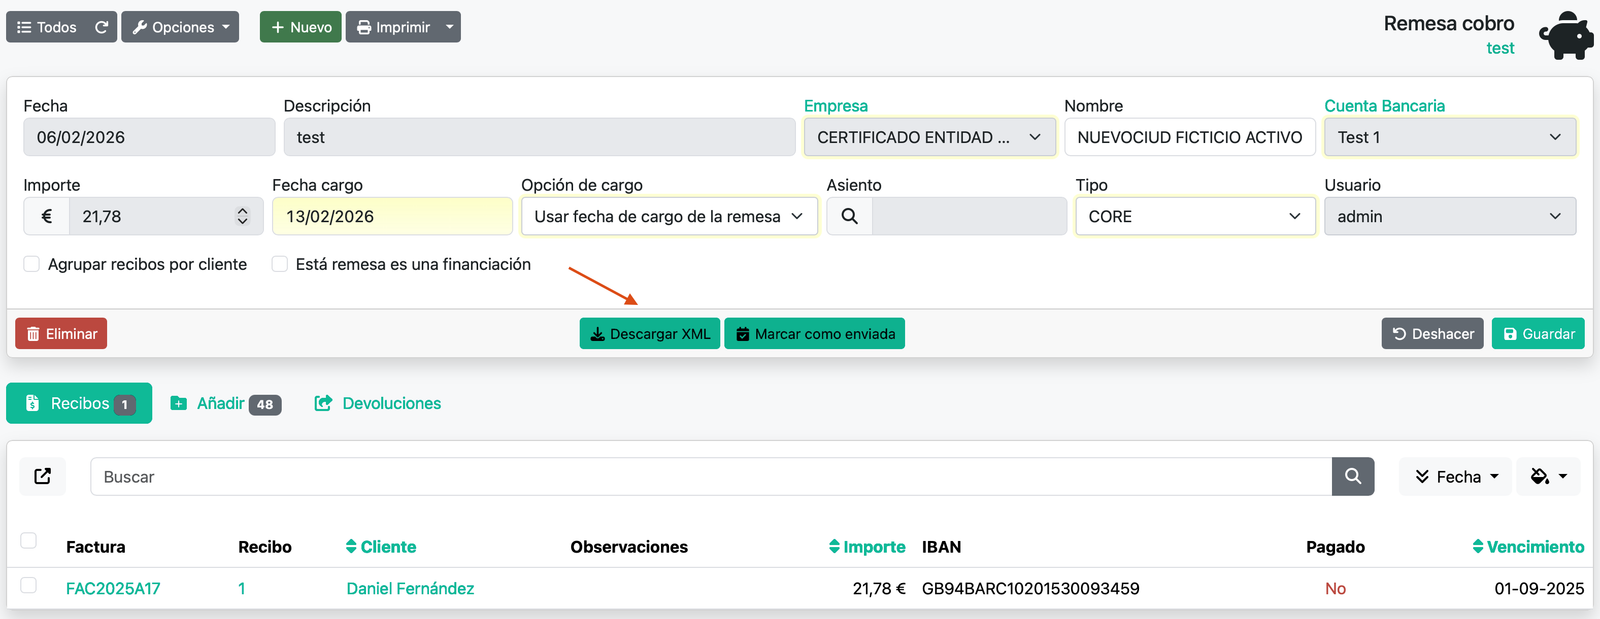The image size is (1600, 619).
Task: Click the Buscar search field
Action: pyautogui.click(x=711, y=477)
